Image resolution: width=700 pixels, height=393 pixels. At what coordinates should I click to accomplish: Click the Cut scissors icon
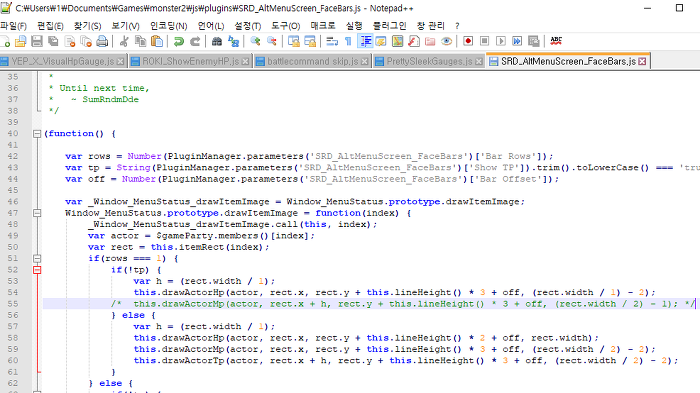pos(124,42)
